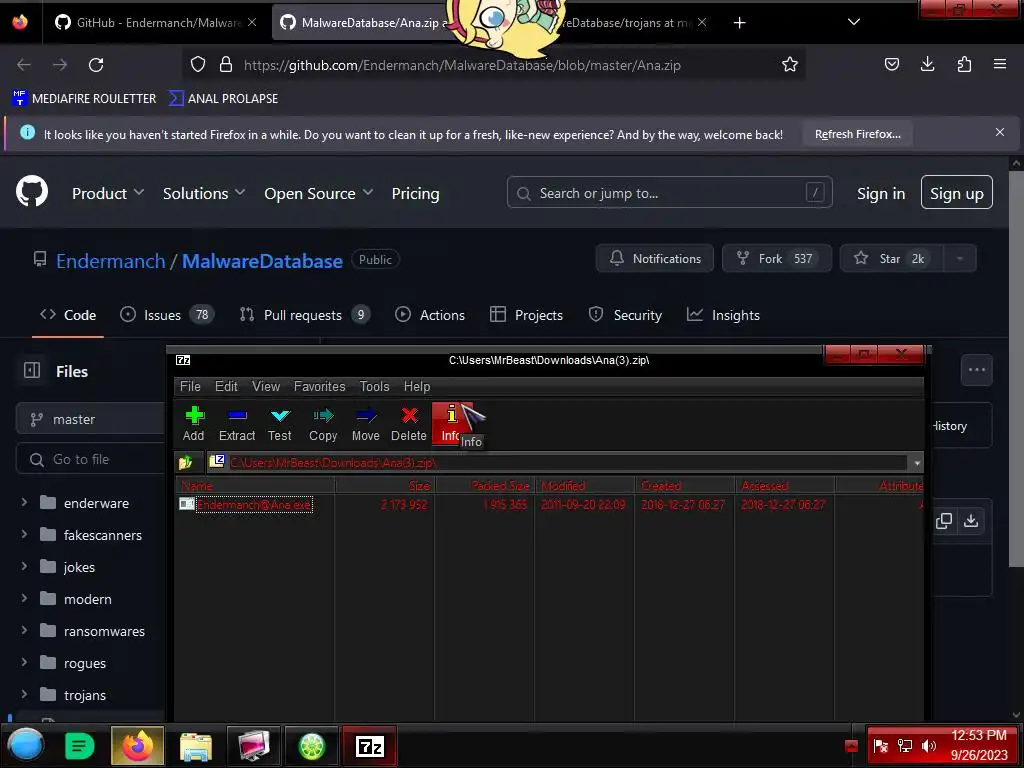1024x768 pixels.
Task: Click the Sign in link
Action: point(881,193)
